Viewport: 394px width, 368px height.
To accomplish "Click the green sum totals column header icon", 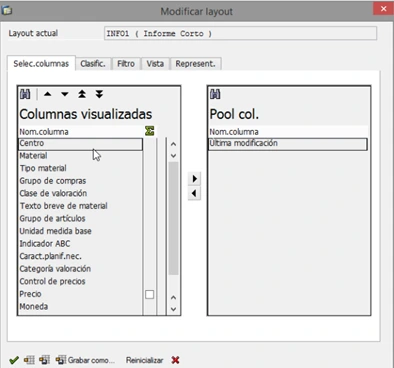I will pos(150,131).
